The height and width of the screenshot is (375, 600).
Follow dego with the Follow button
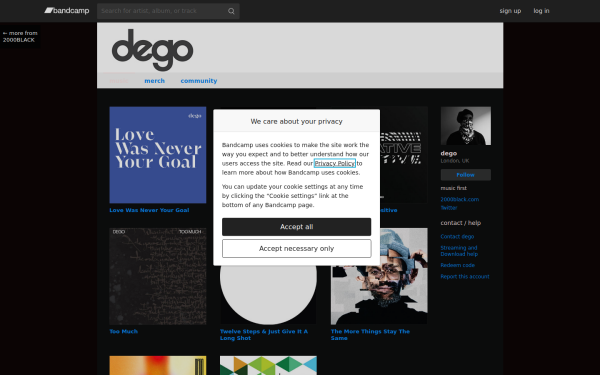[466, 175]
